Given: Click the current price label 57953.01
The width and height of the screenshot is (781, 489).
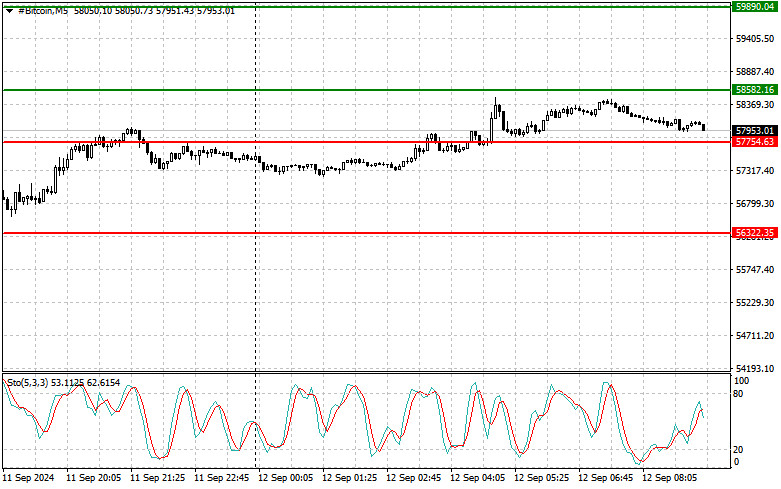Looking at the screenshot, I should tap(755, 130).
